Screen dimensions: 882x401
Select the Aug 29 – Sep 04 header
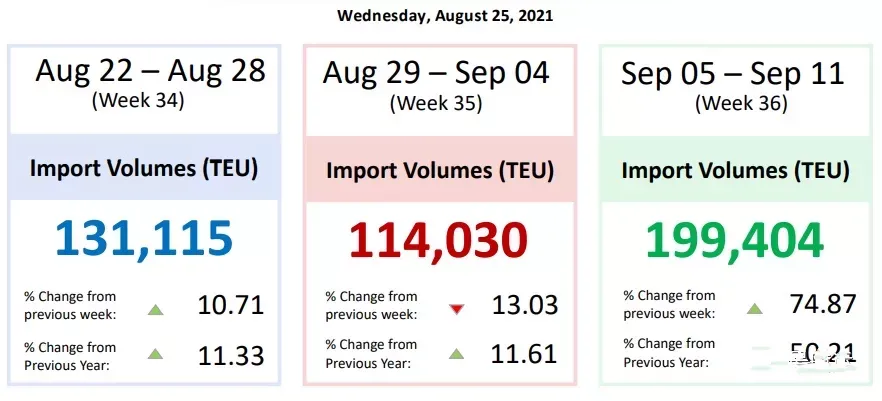[436, 73]
